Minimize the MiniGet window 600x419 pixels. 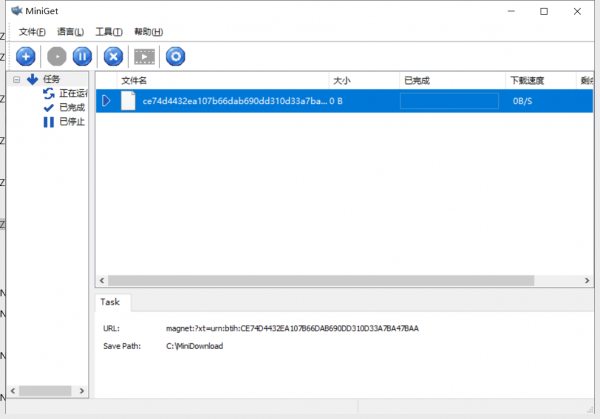coord(511,11)
